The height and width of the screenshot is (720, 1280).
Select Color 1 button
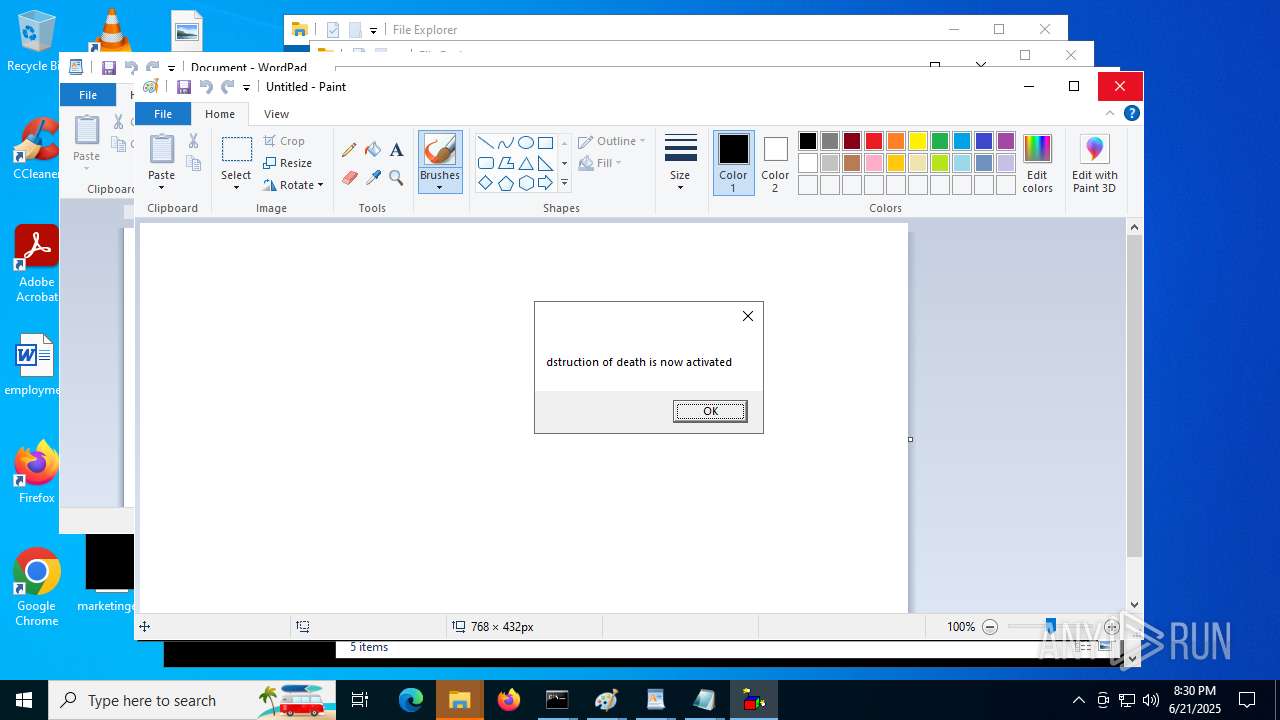click(733, 164)
